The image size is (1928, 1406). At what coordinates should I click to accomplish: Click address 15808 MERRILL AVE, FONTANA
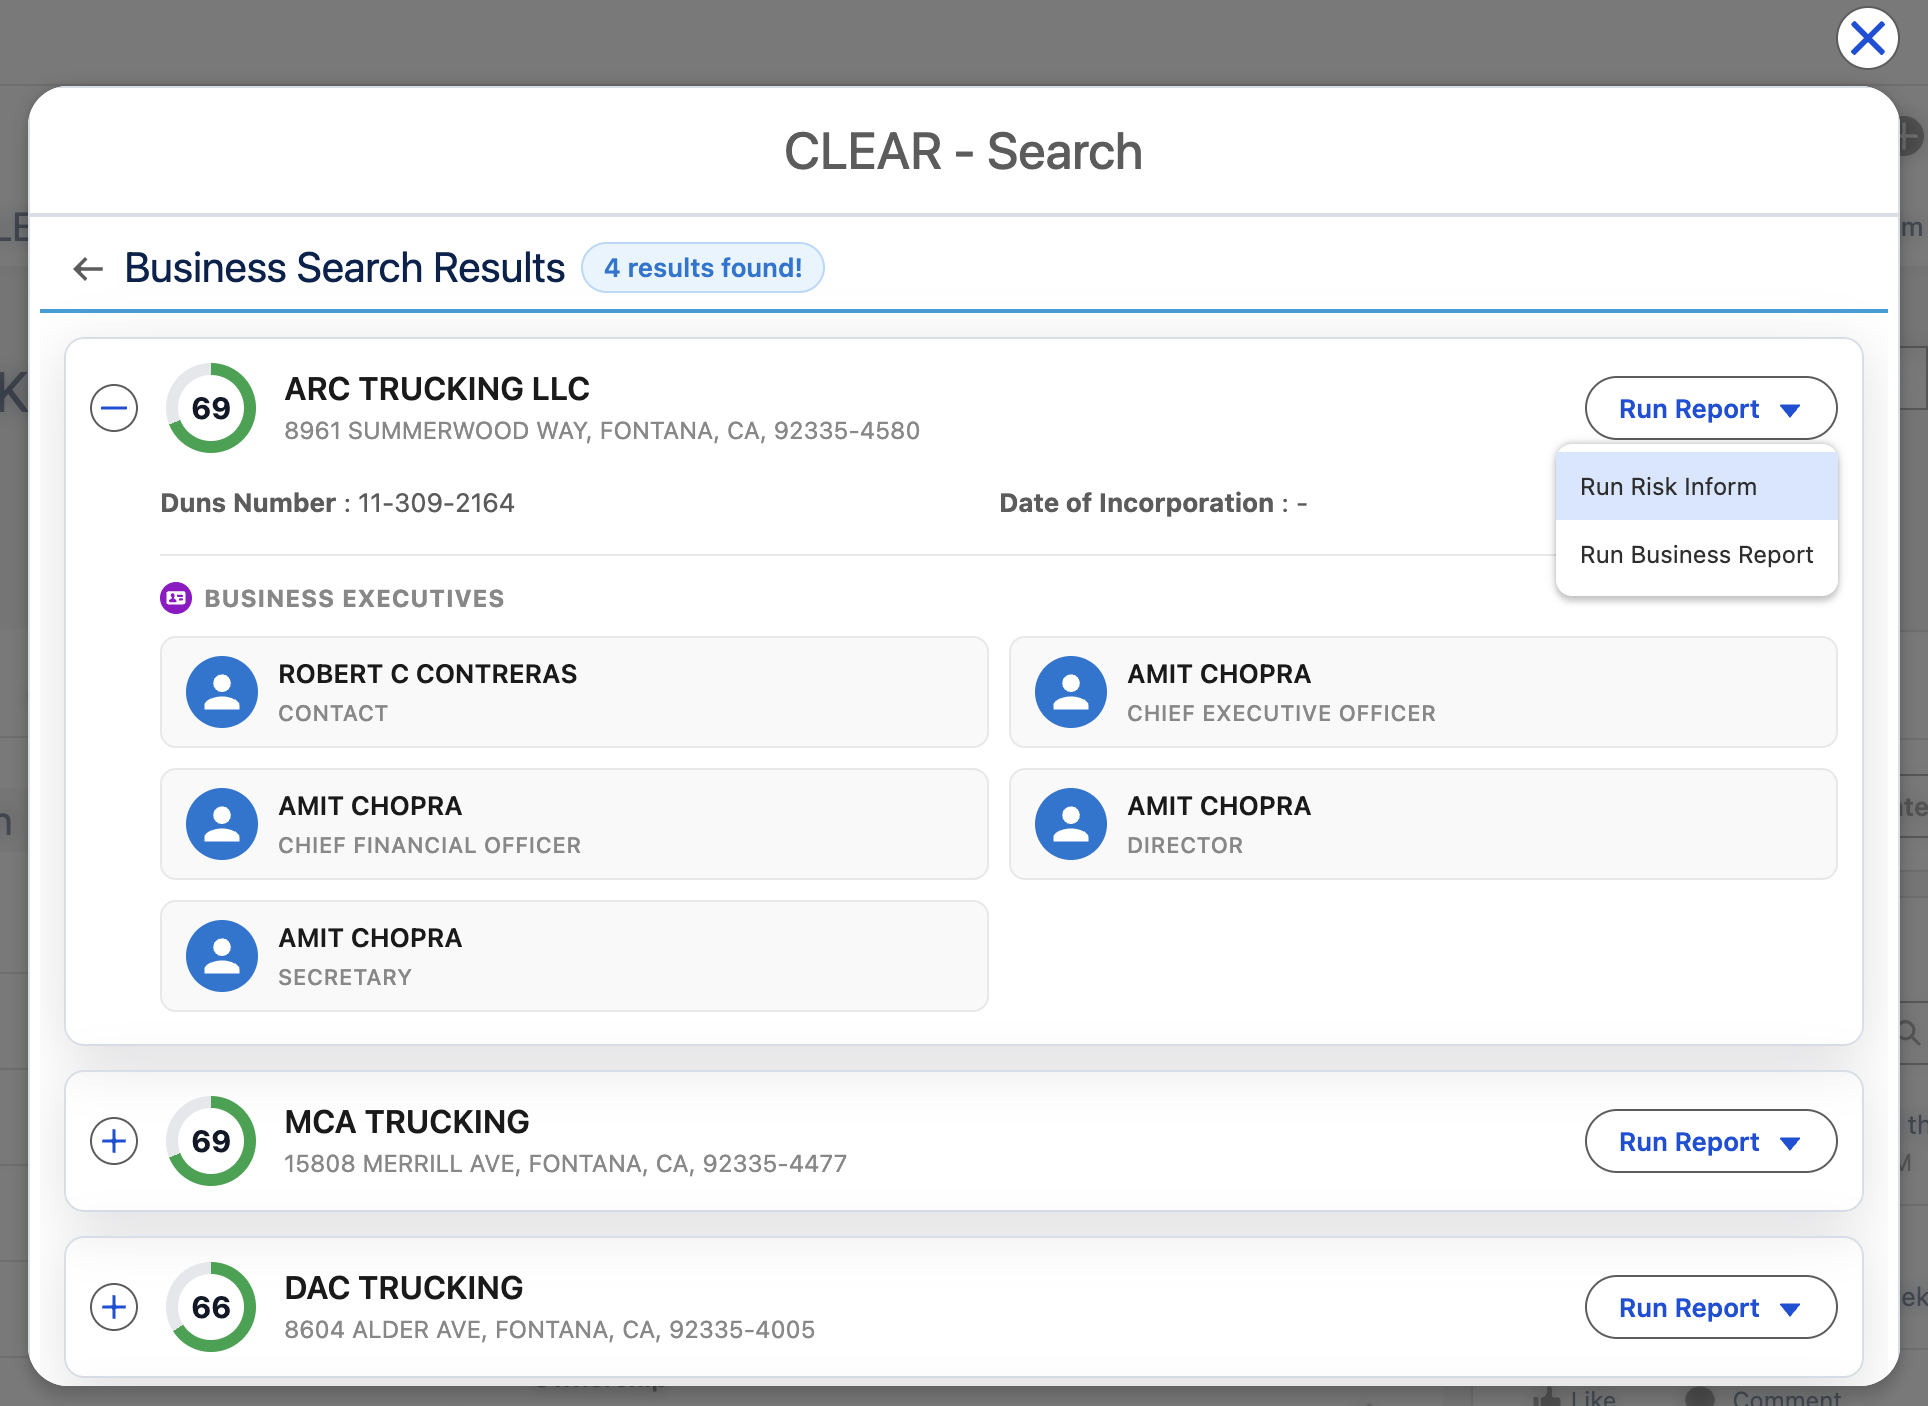(566, 1164)
